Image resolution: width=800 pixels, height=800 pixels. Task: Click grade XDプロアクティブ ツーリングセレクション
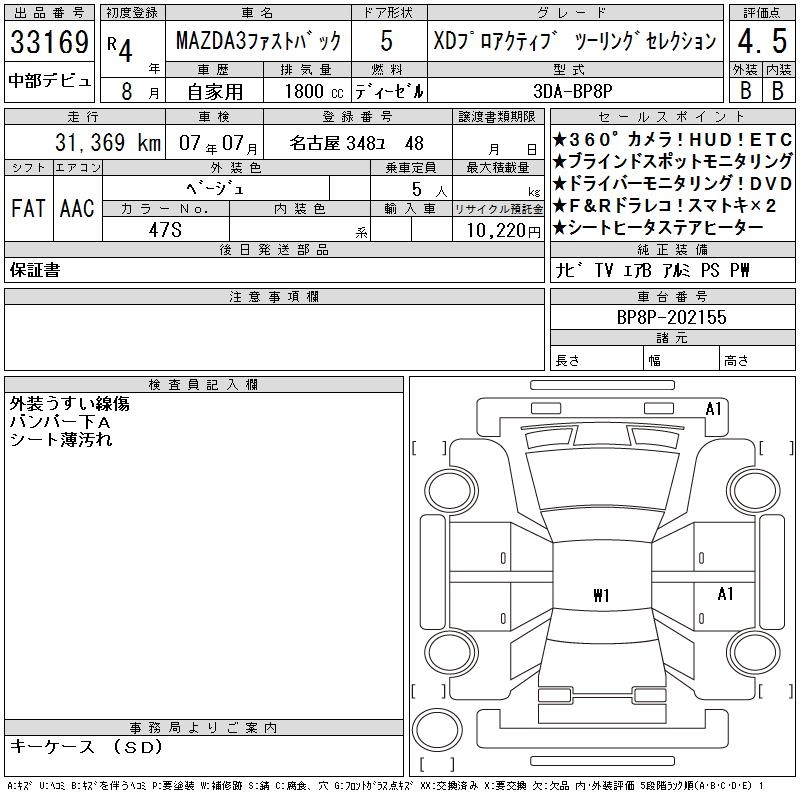(575, 41)
